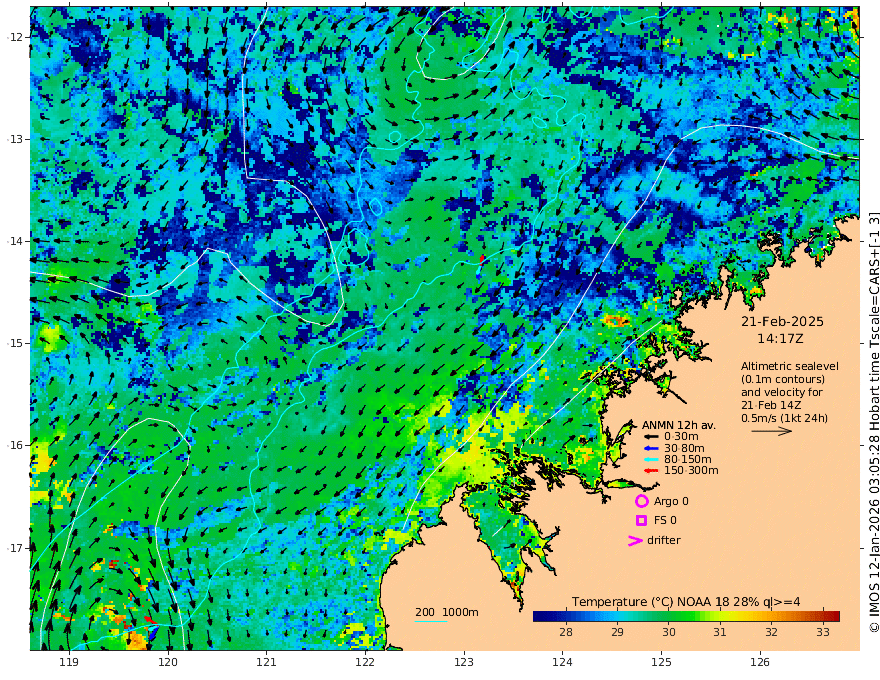880x680 pixels.
Task: Click the "Altimetric sealevel" caption line
Action: (x=790, y=366)
